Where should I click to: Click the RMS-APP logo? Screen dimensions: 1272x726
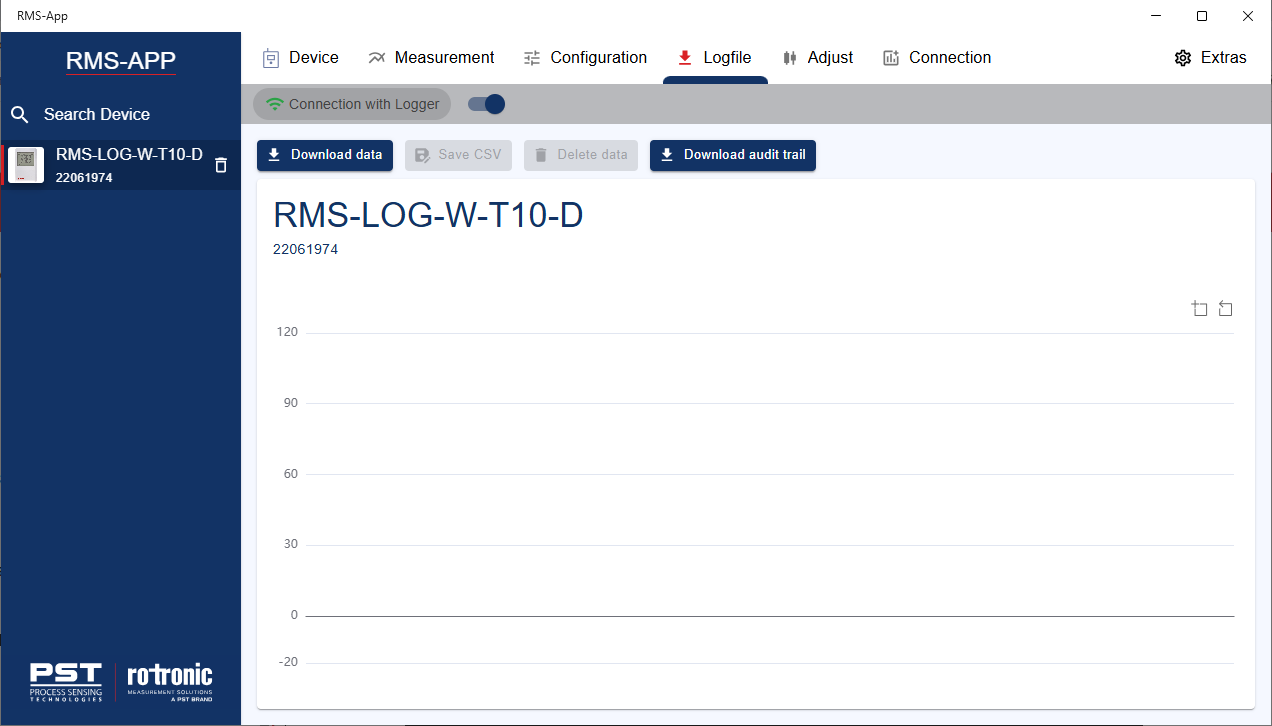121,61
